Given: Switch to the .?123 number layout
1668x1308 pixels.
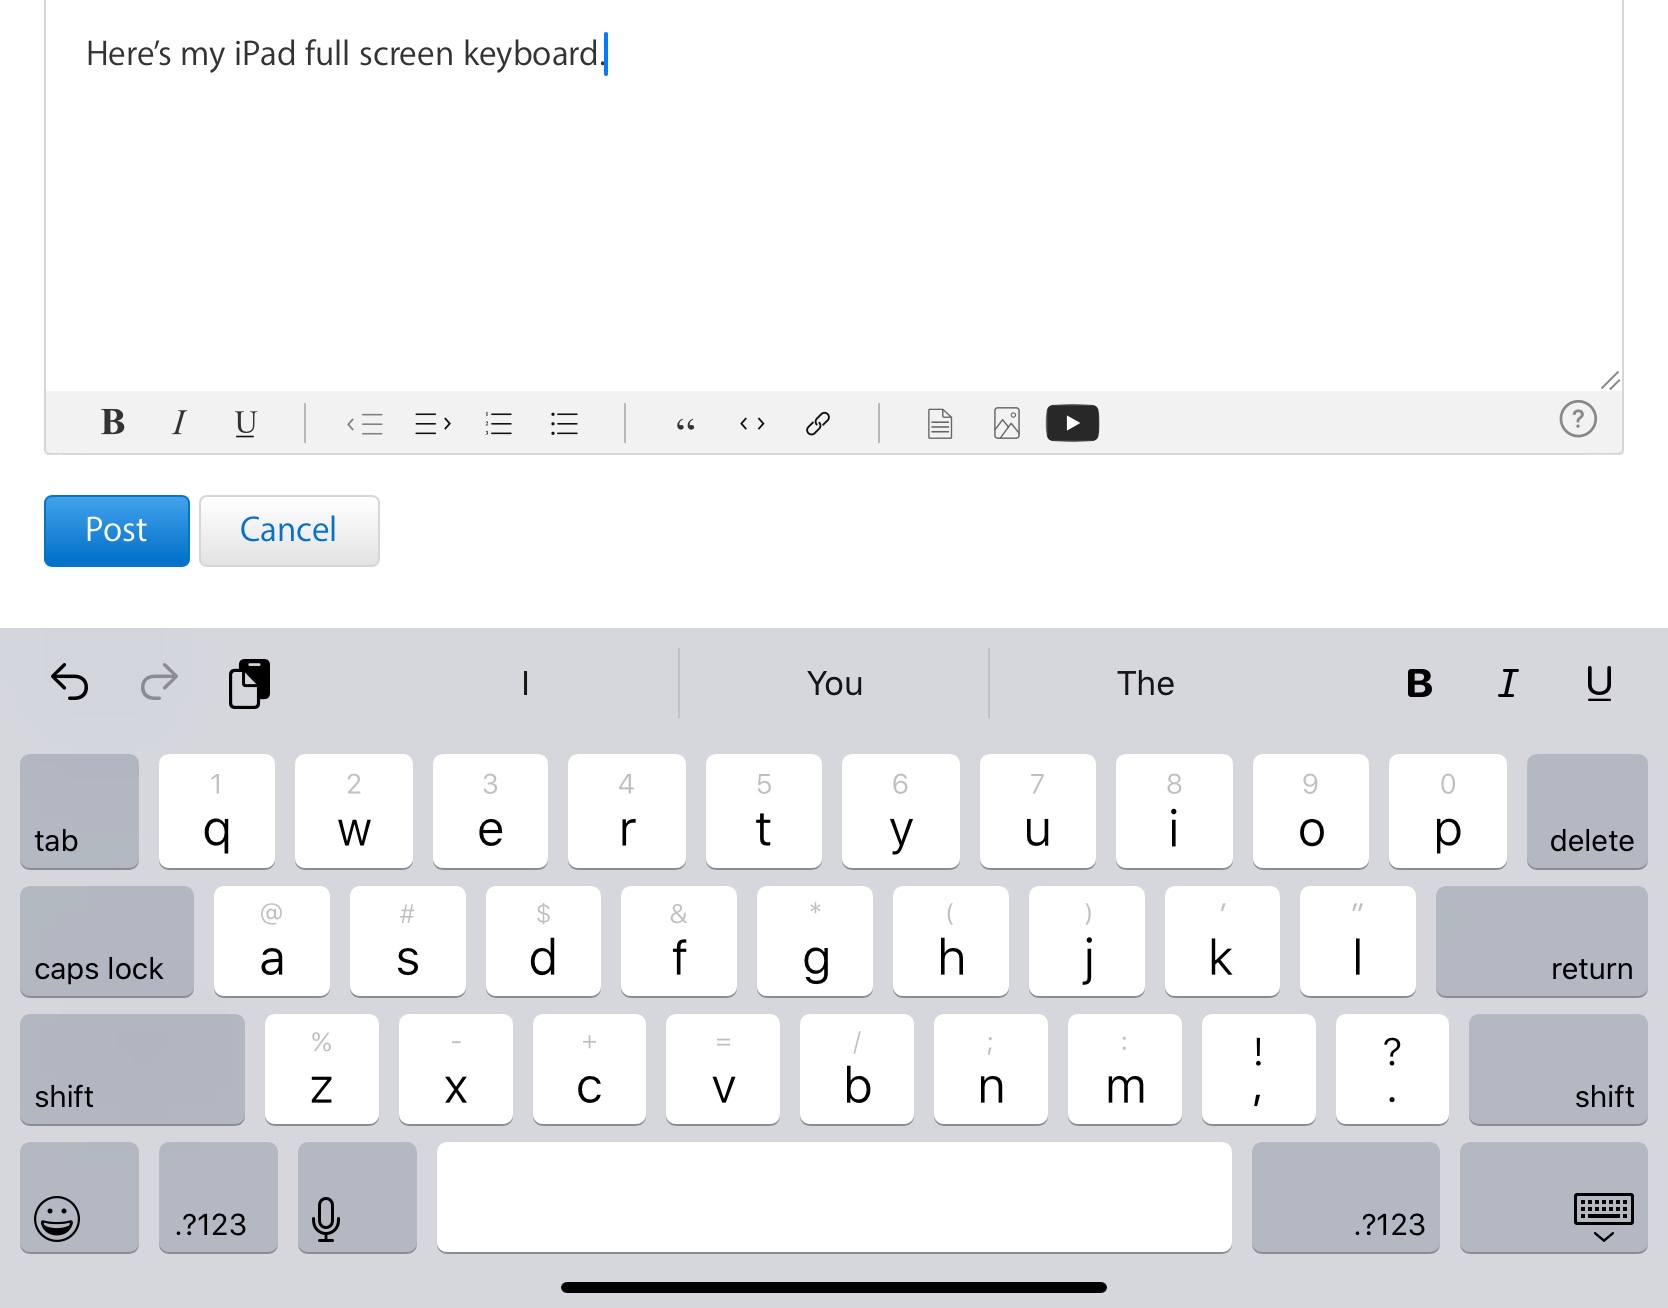Looking at the screenshot, I should point(216,1222).
